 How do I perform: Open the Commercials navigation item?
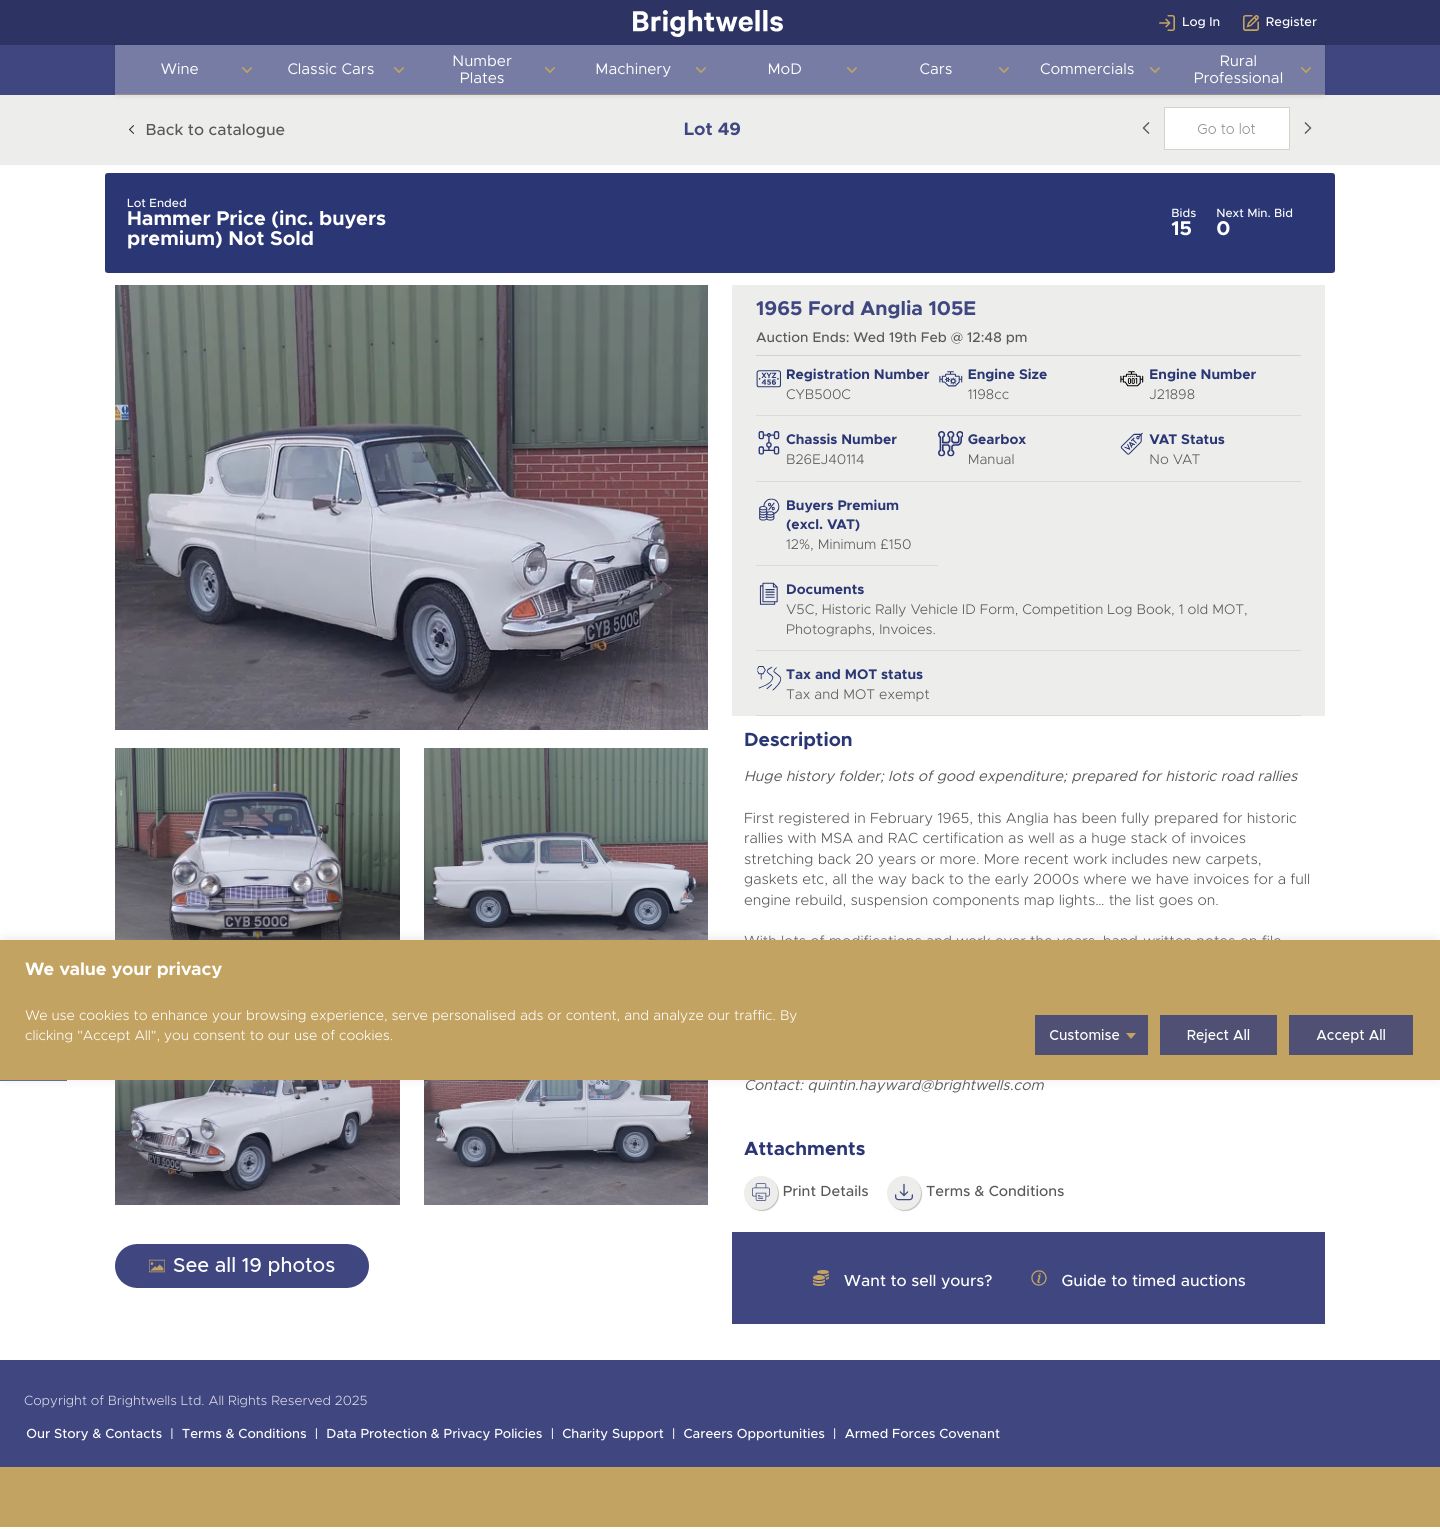(1086, 69)
